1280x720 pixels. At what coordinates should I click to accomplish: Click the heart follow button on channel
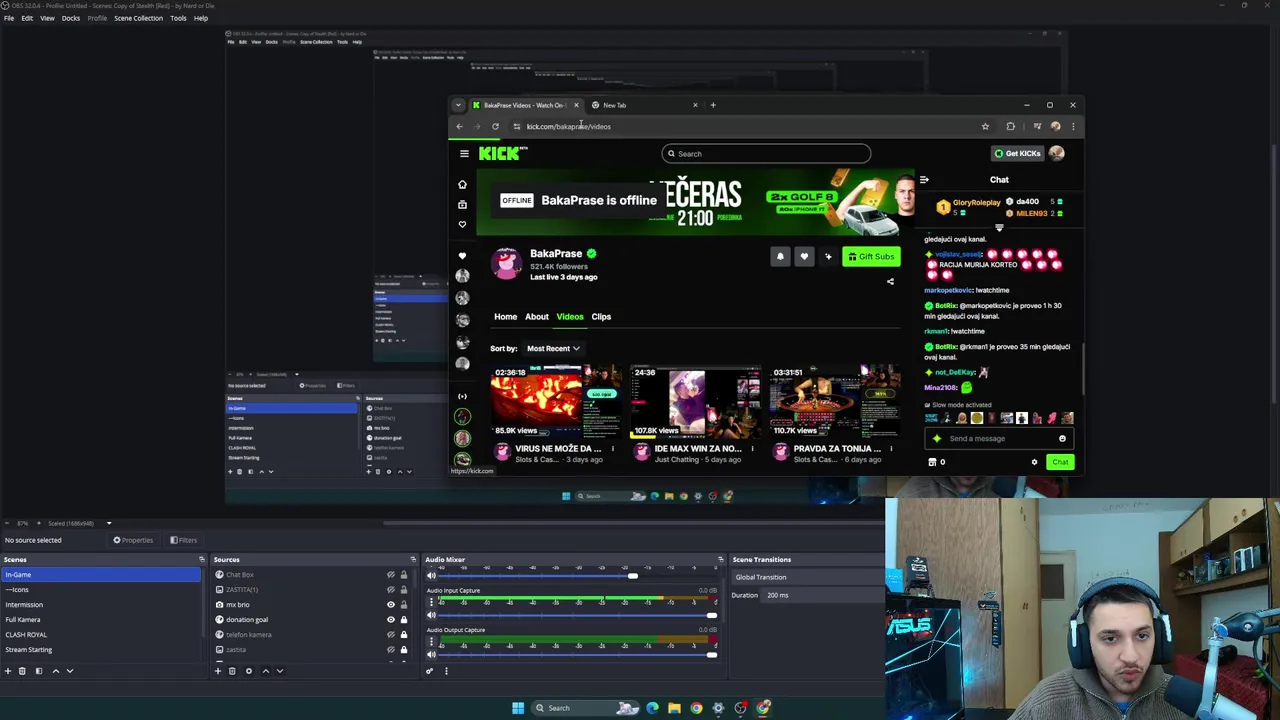pyautogui.click(x=804, y=257)
